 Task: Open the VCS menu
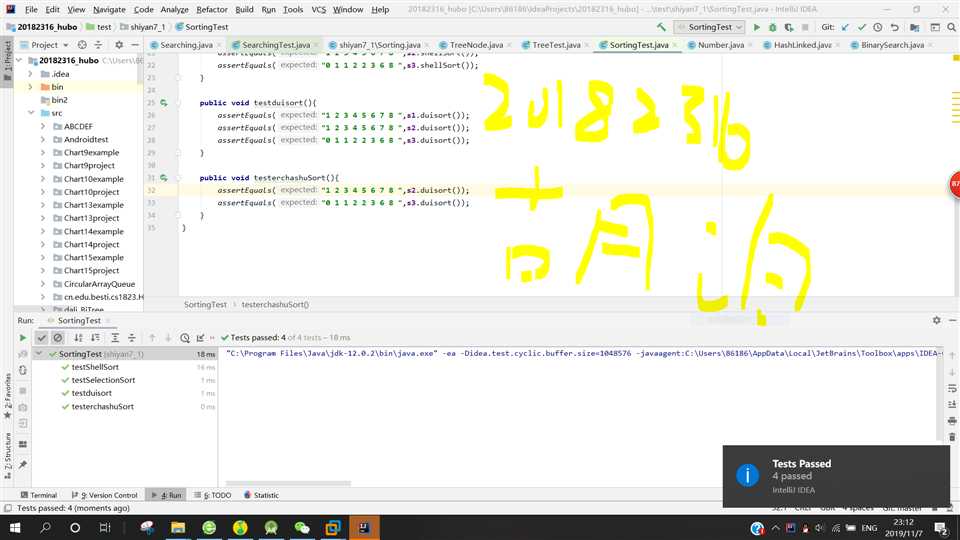(318, 9)
